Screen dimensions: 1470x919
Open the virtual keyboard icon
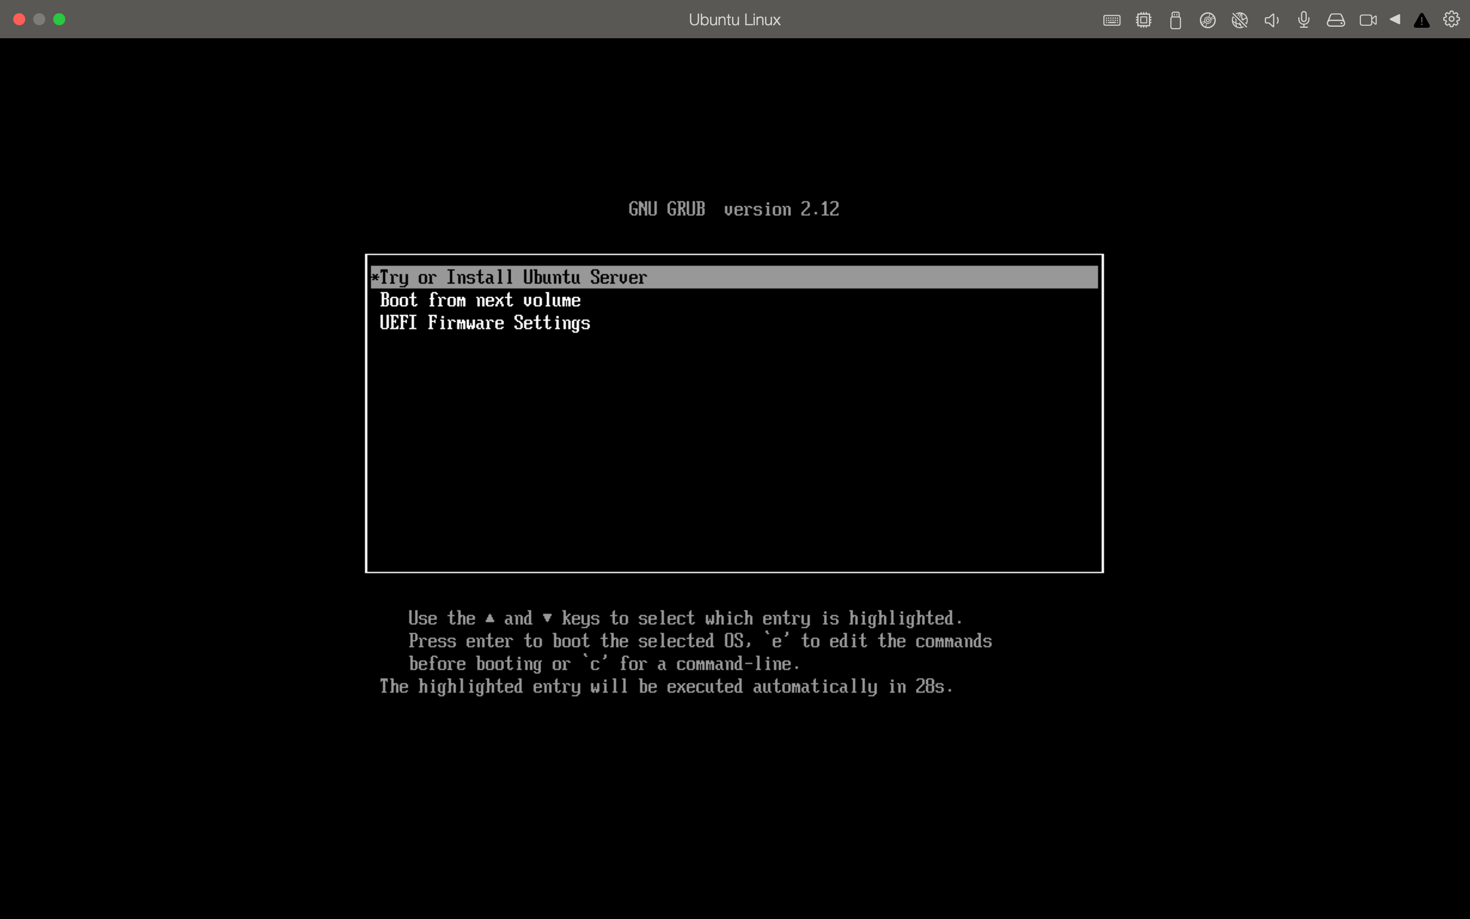1111,19
